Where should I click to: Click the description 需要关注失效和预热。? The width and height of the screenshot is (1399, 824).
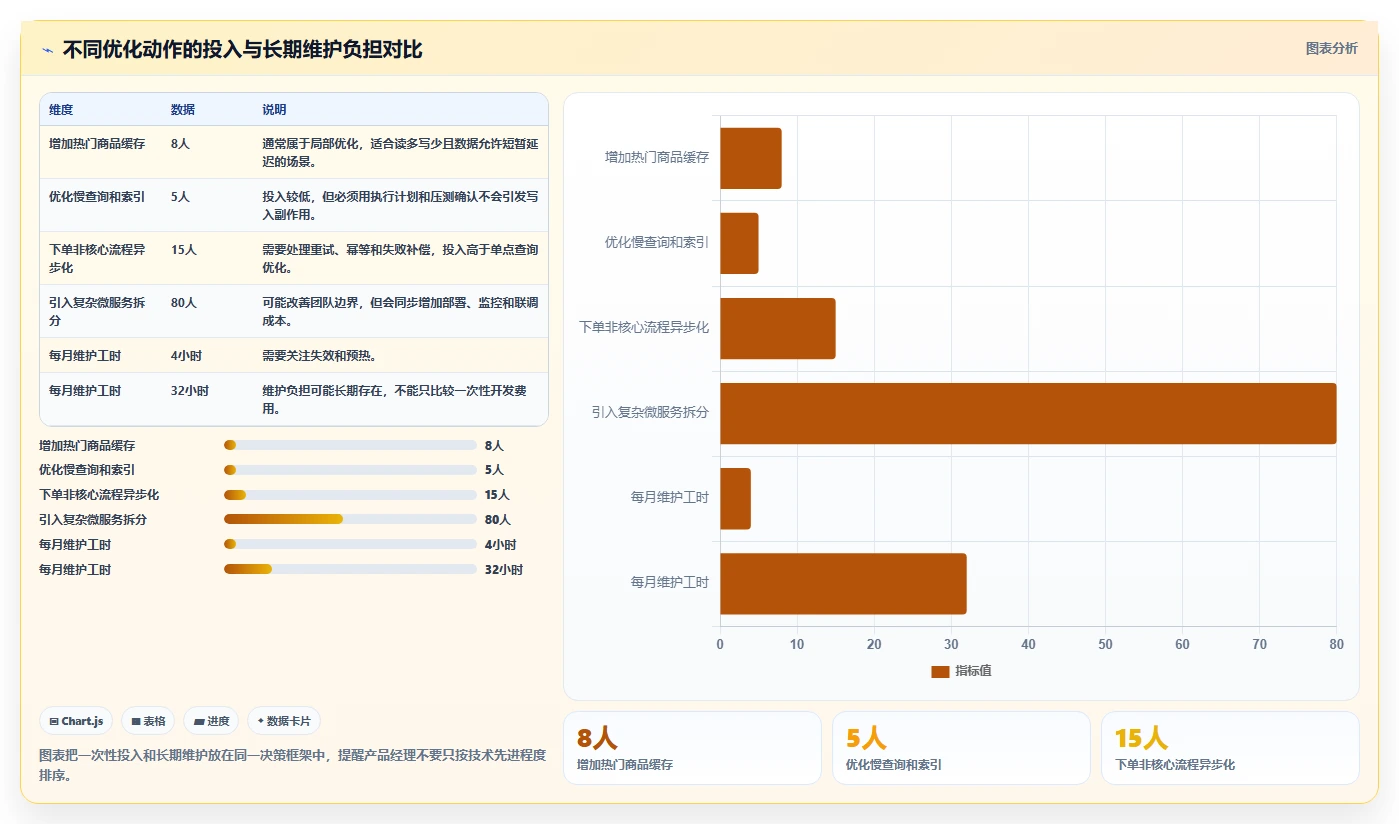(319, 355)
